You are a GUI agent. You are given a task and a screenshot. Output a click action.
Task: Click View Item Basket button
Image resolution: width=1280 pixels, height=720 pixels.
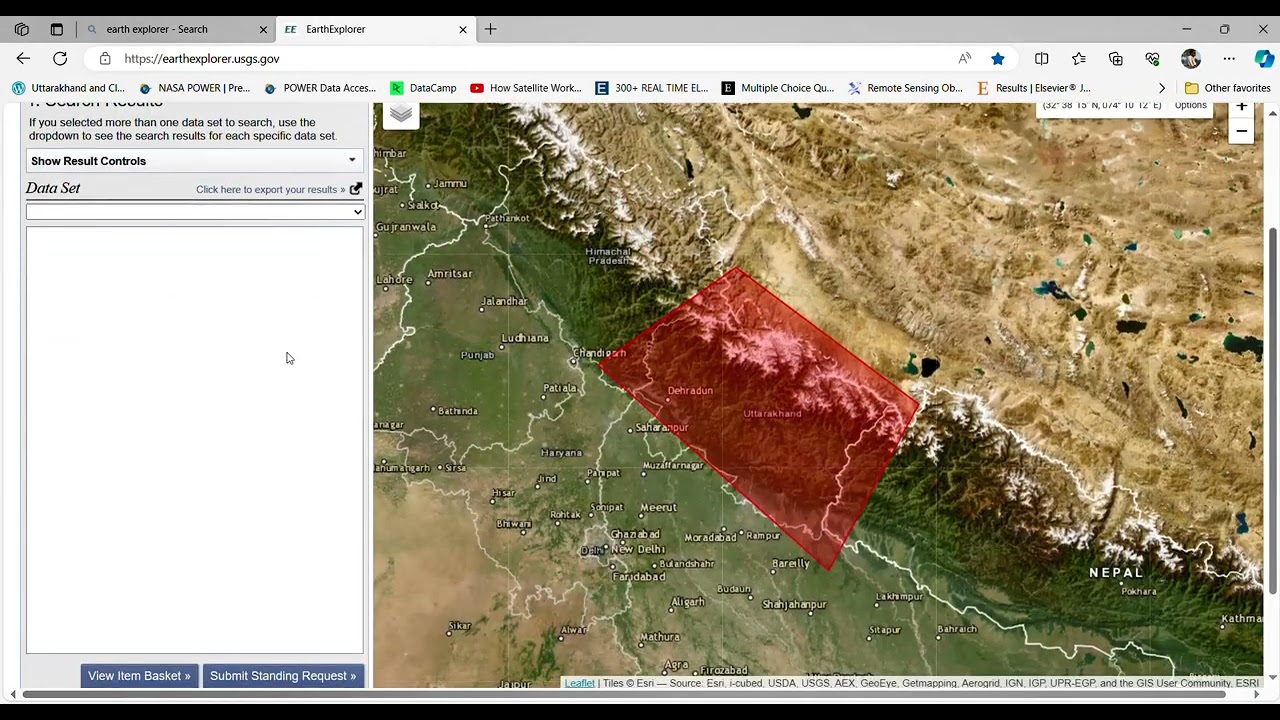pos(139,676)
